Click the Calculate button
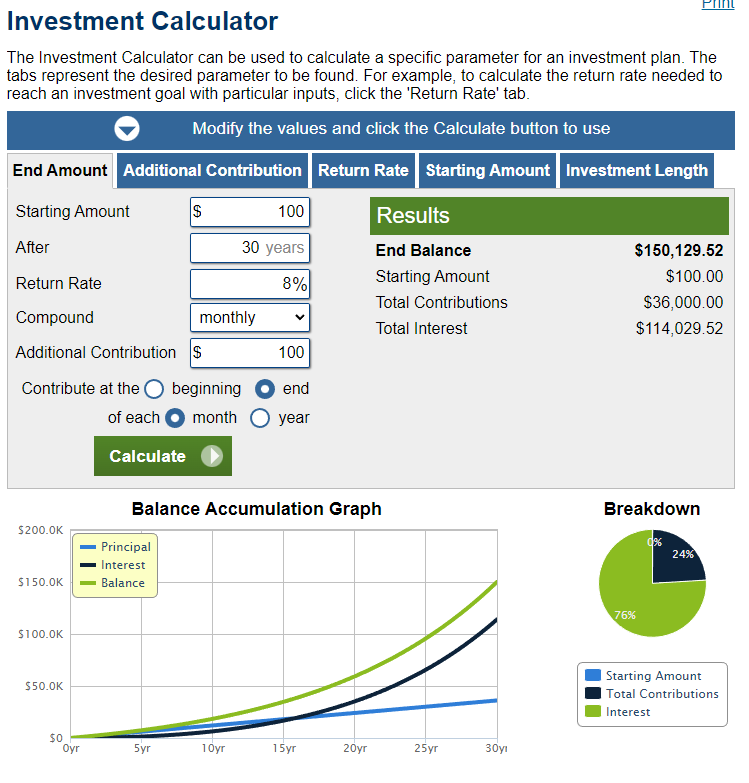749x783 pixels. [163, 456]
